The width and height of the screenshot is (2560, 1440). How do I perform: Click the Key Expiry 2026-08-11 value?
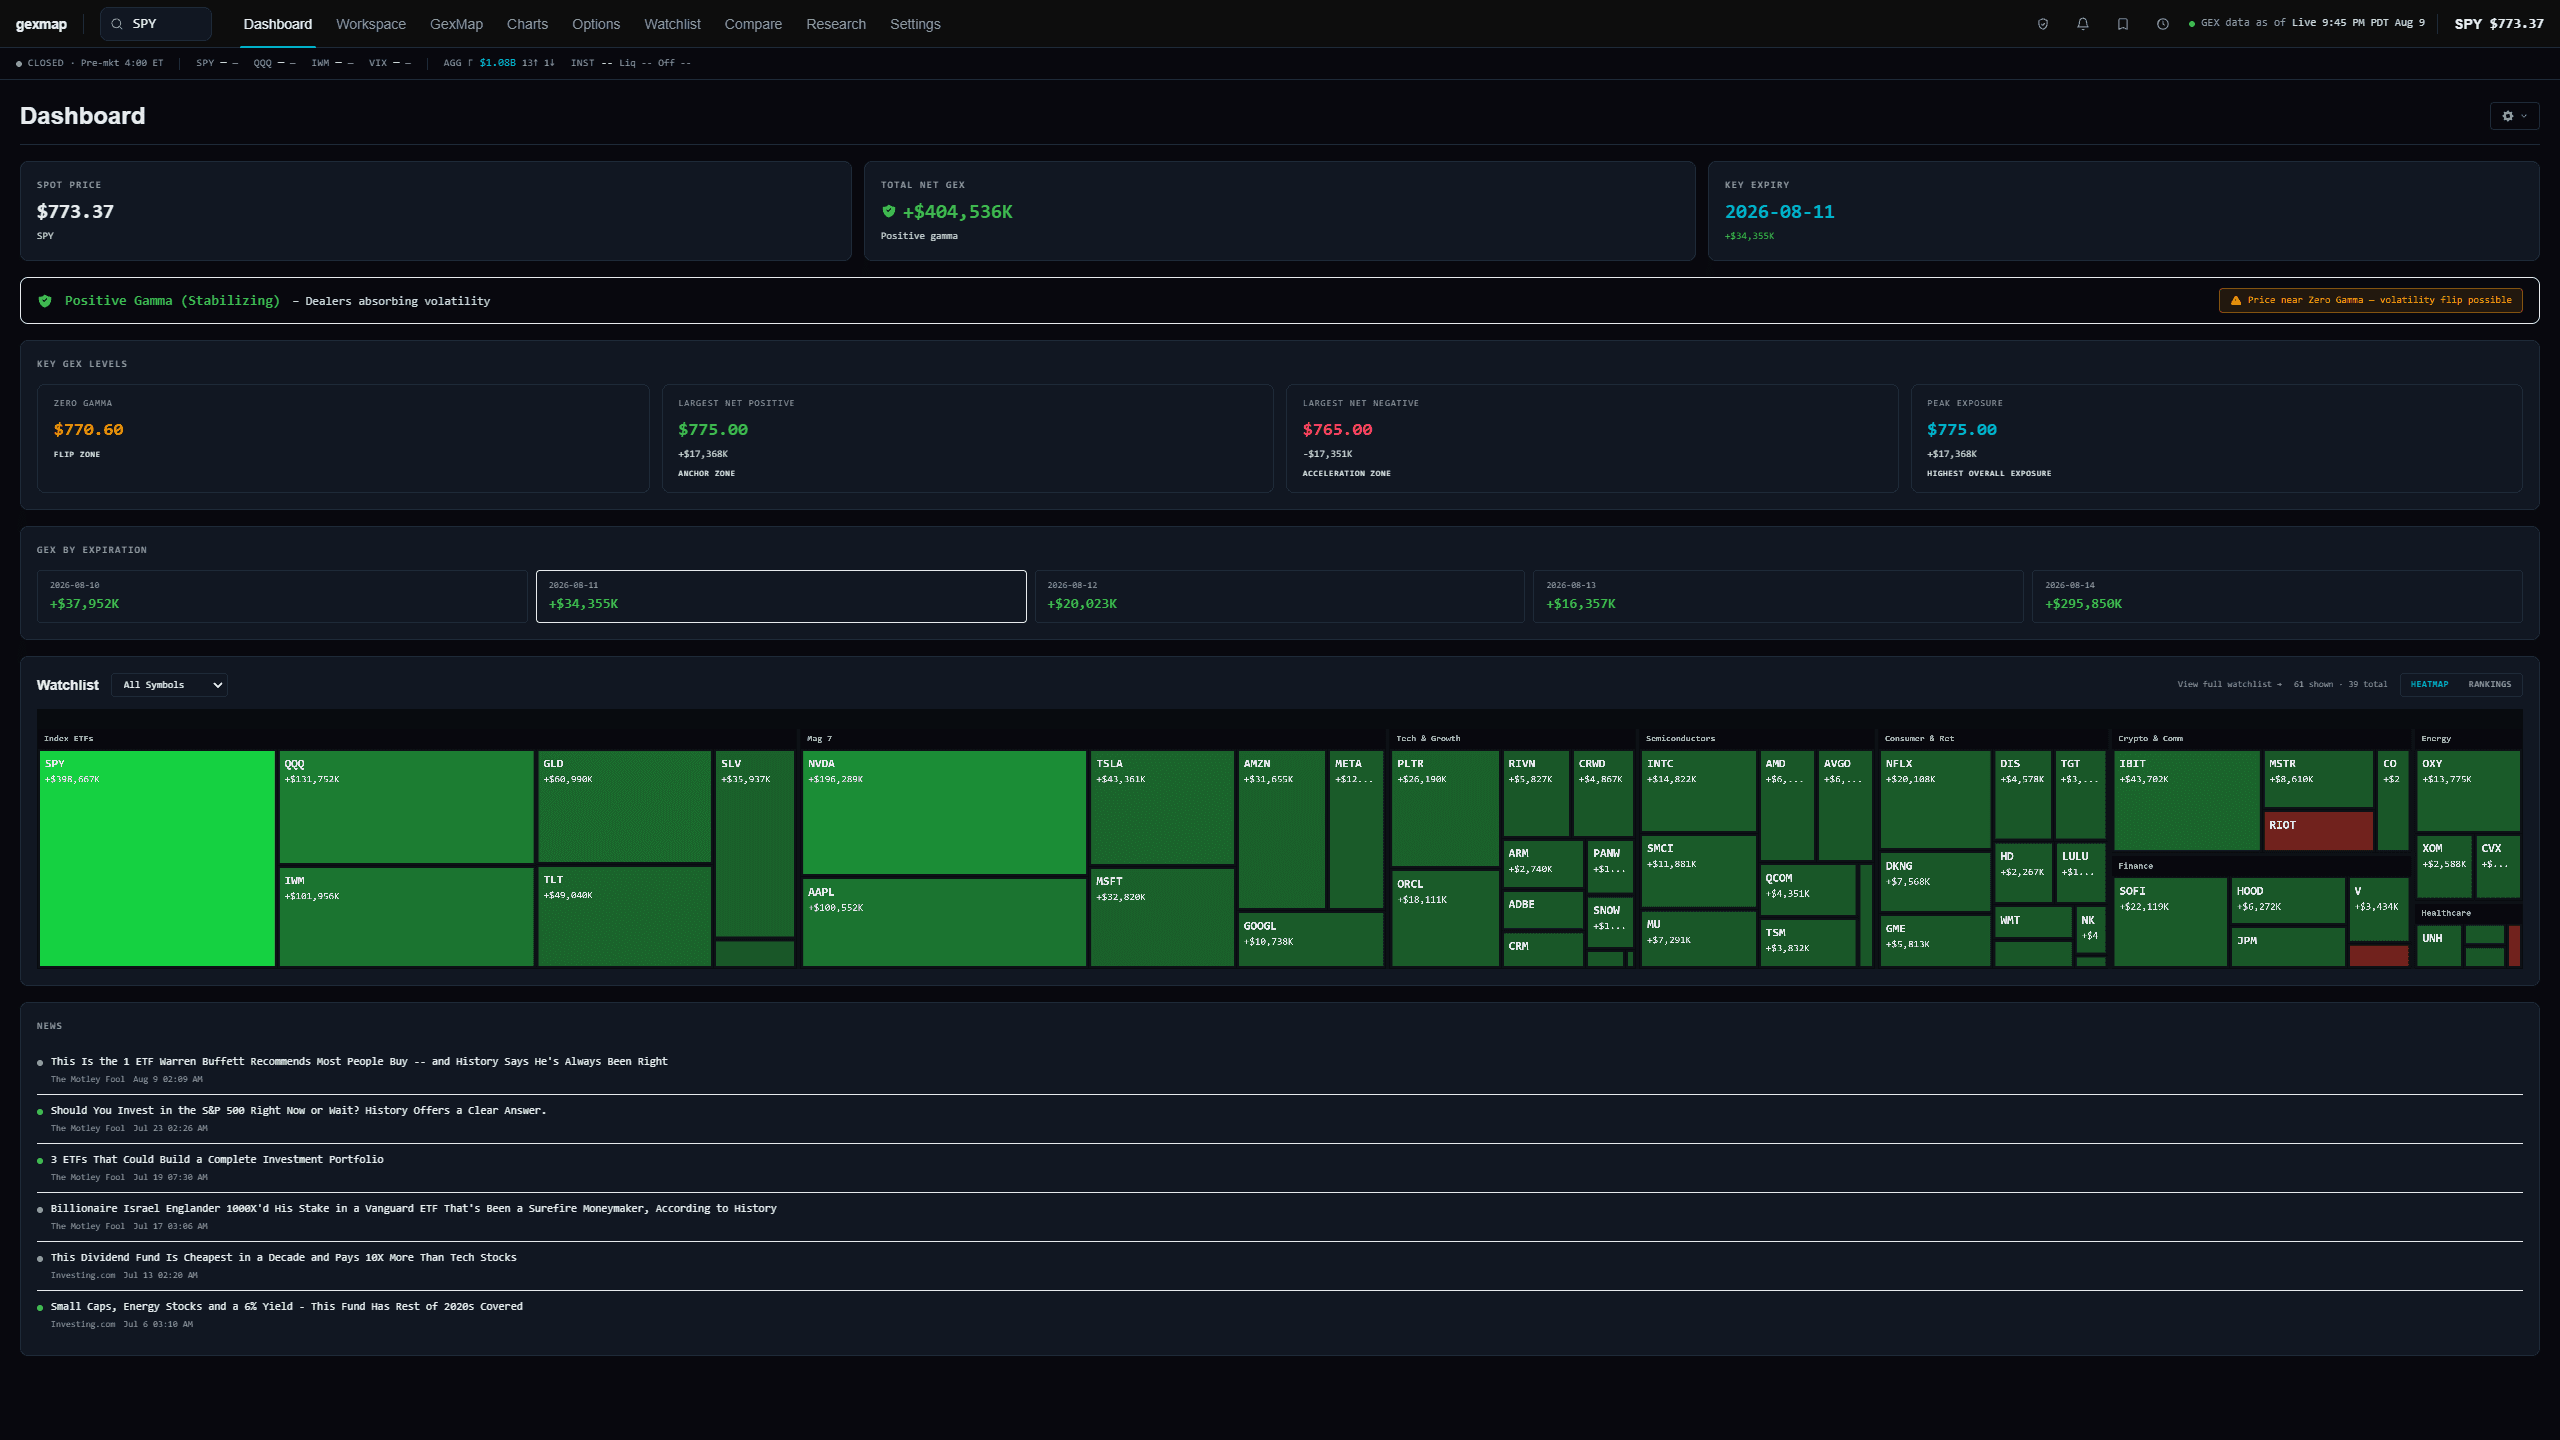[x=1780, y=212]
